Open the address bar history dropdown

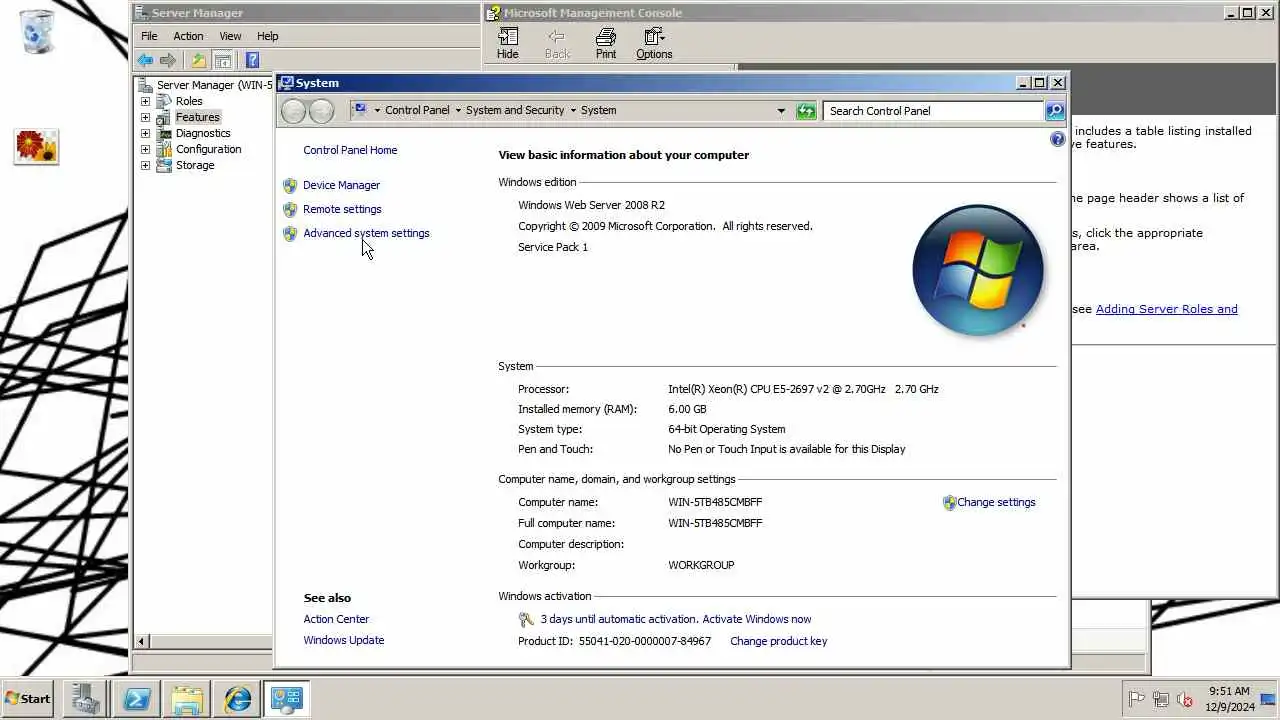point(781,111)
